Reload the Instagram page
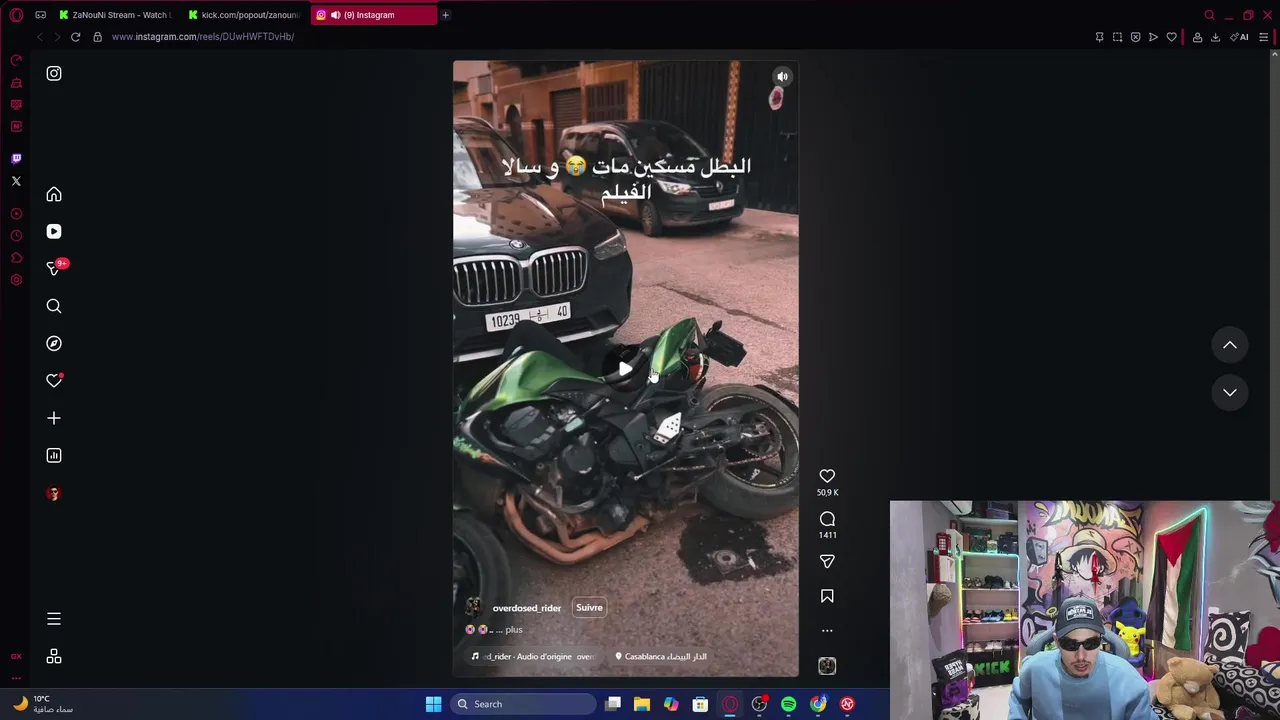1280x720 pixels. click(75, 37)
